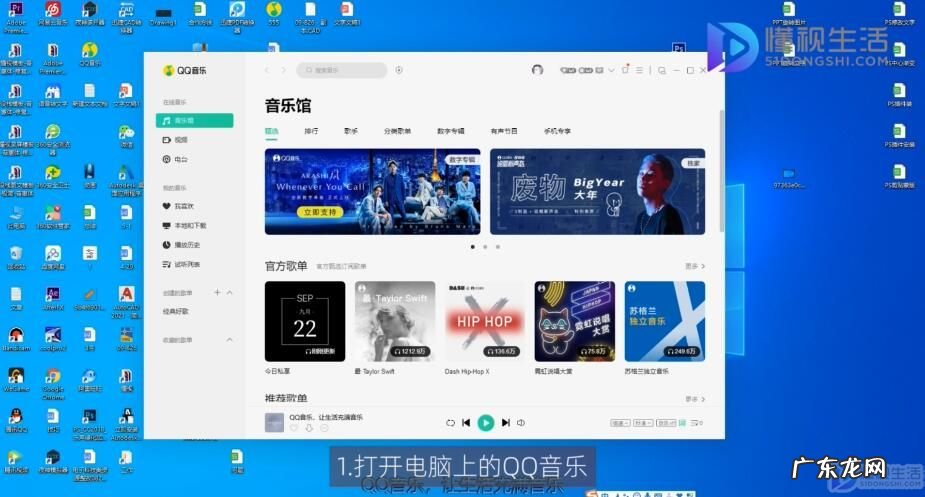Screen dimensions: 925x497
Task: Open the play queue icon in player bar
Action: click(697, 423)
